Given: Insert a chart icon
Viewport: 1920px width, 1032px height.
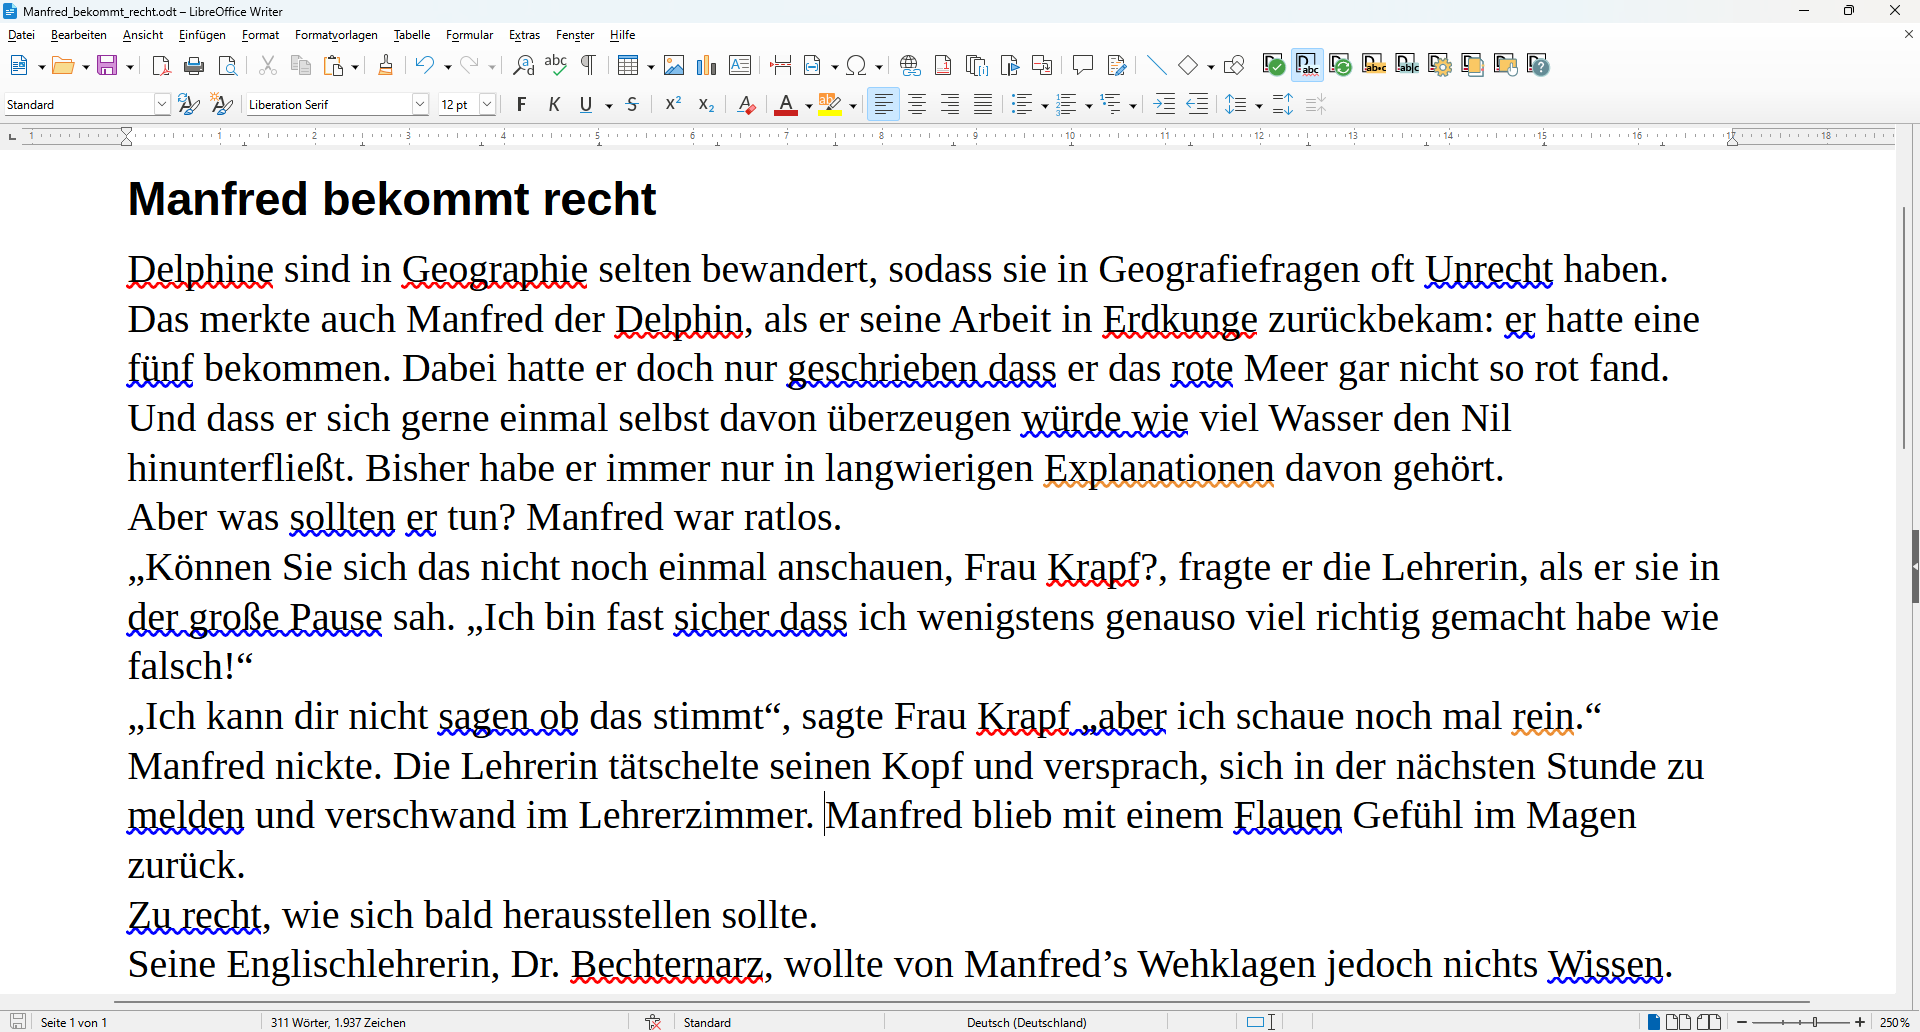Looking at the screenshot, I should pyautogui.click(x=707, y=66).
